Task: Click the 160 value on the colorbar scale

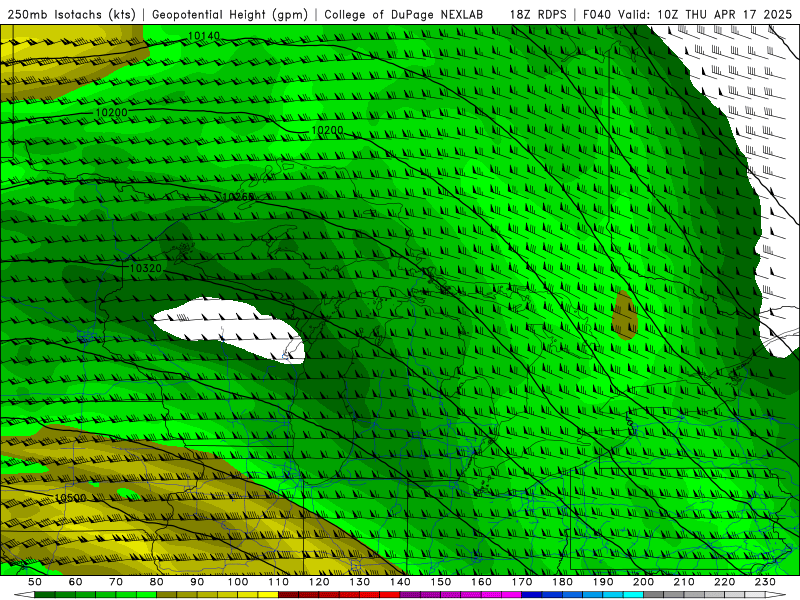Action: click(x=481, y=582)
